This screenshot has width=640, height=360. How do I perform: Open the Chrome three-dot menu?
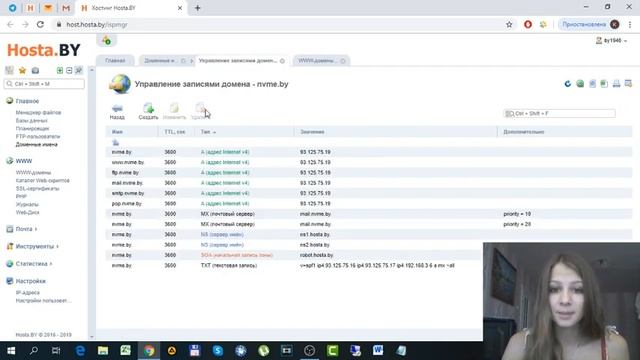click(x=630, y=24)
